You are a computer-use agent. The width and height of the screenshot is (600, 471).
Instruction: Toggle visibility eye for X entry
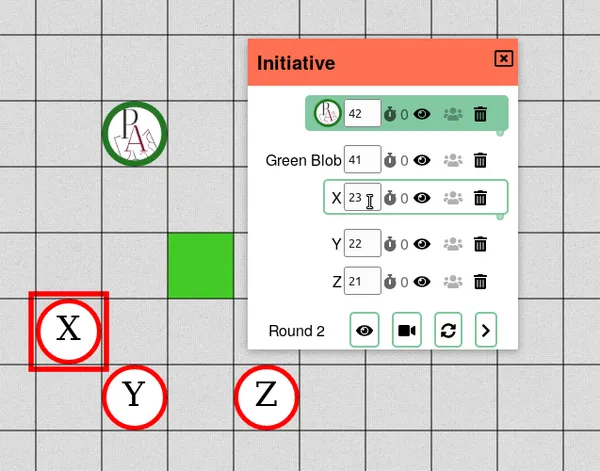point(422,198)
